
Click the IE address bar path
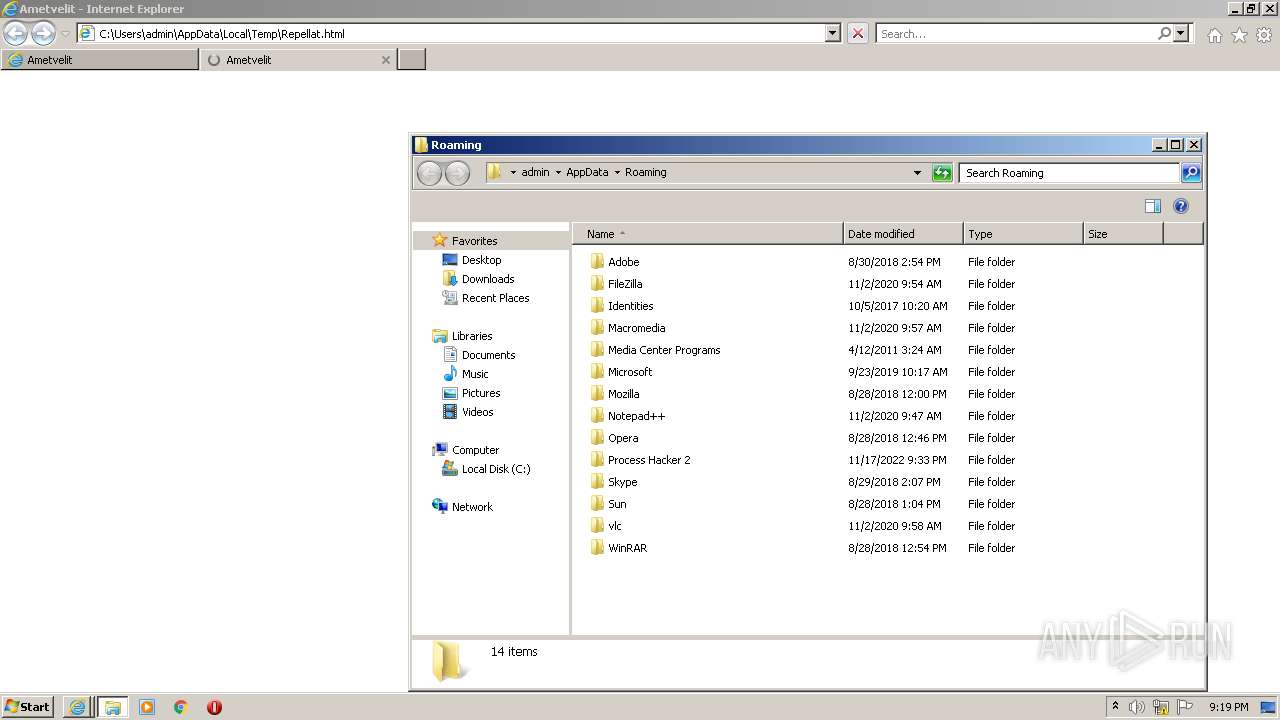pyautogui.click(x=221, y=33)
